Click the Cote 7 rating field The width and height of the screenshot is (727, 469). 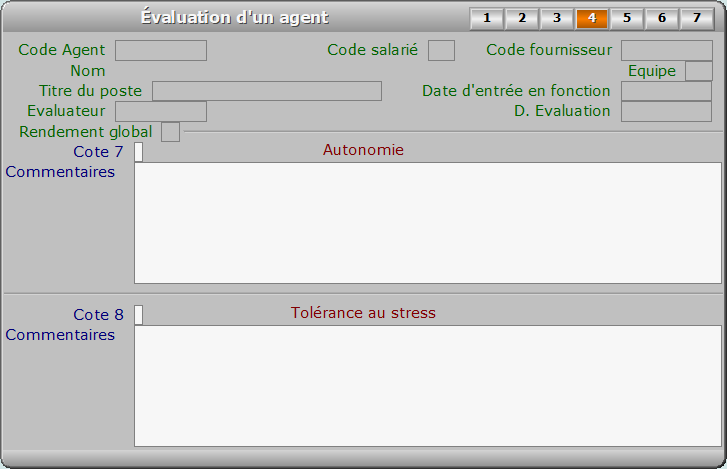click(x=139, y=152)
